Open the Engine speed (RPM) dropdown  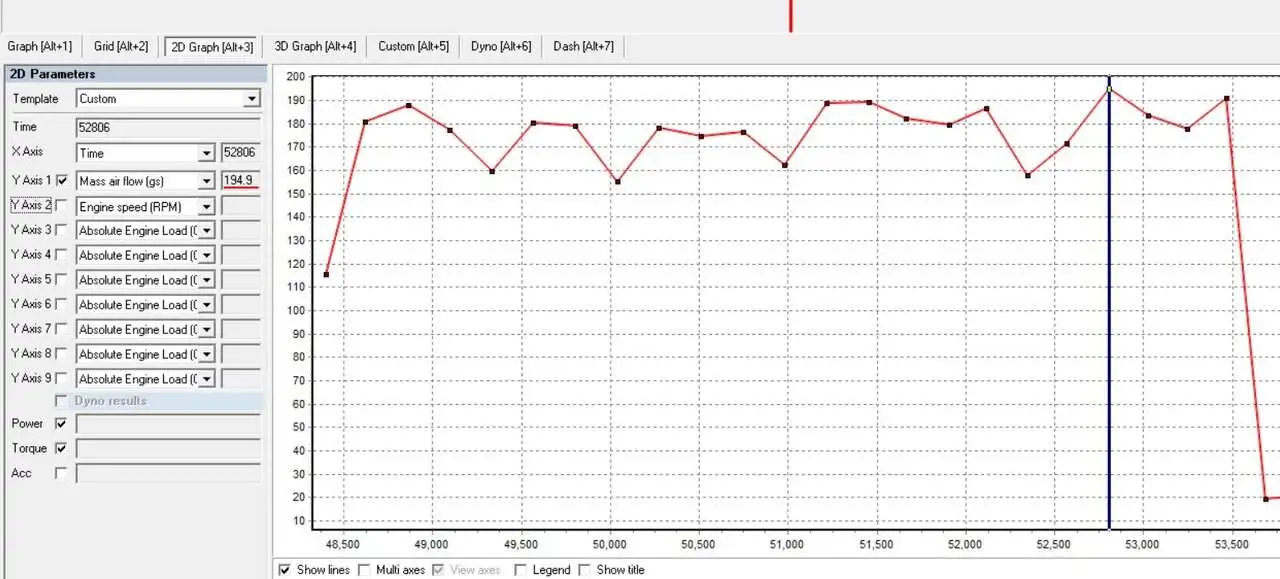(205, 206)
